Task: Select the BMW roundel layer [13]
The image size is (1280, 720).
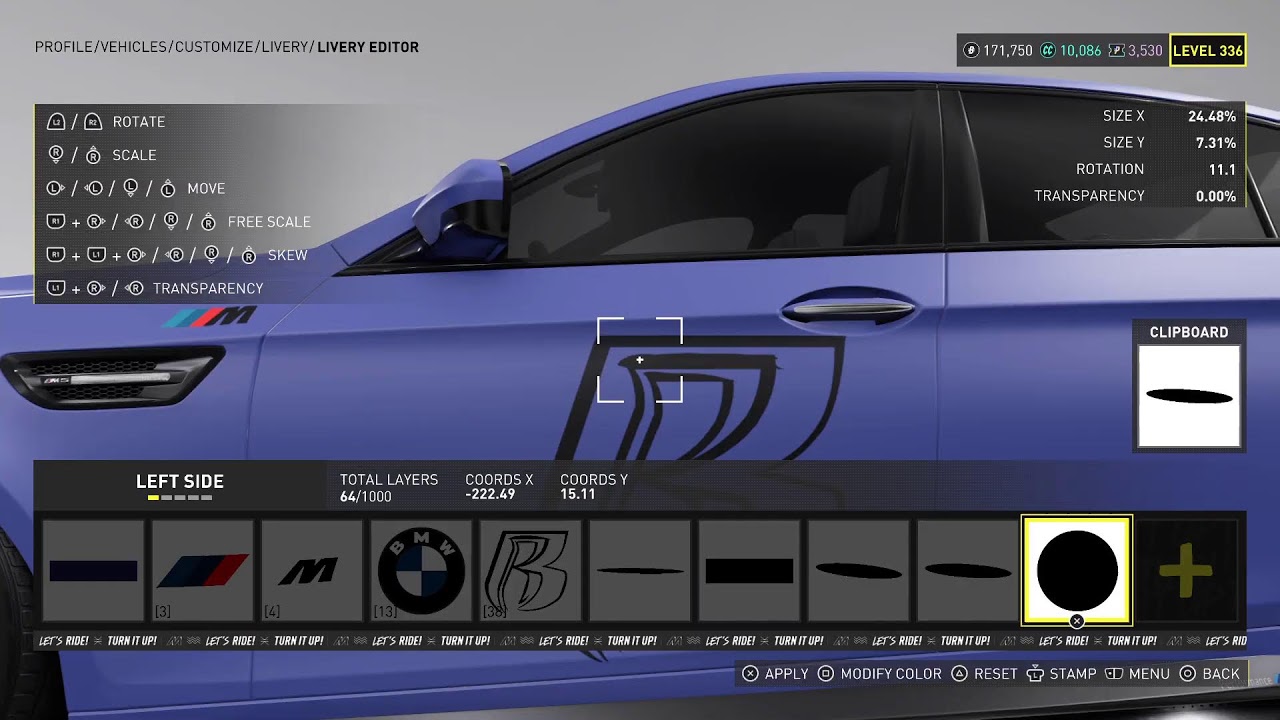Action: pyautogui.click(x=421, y=571)
